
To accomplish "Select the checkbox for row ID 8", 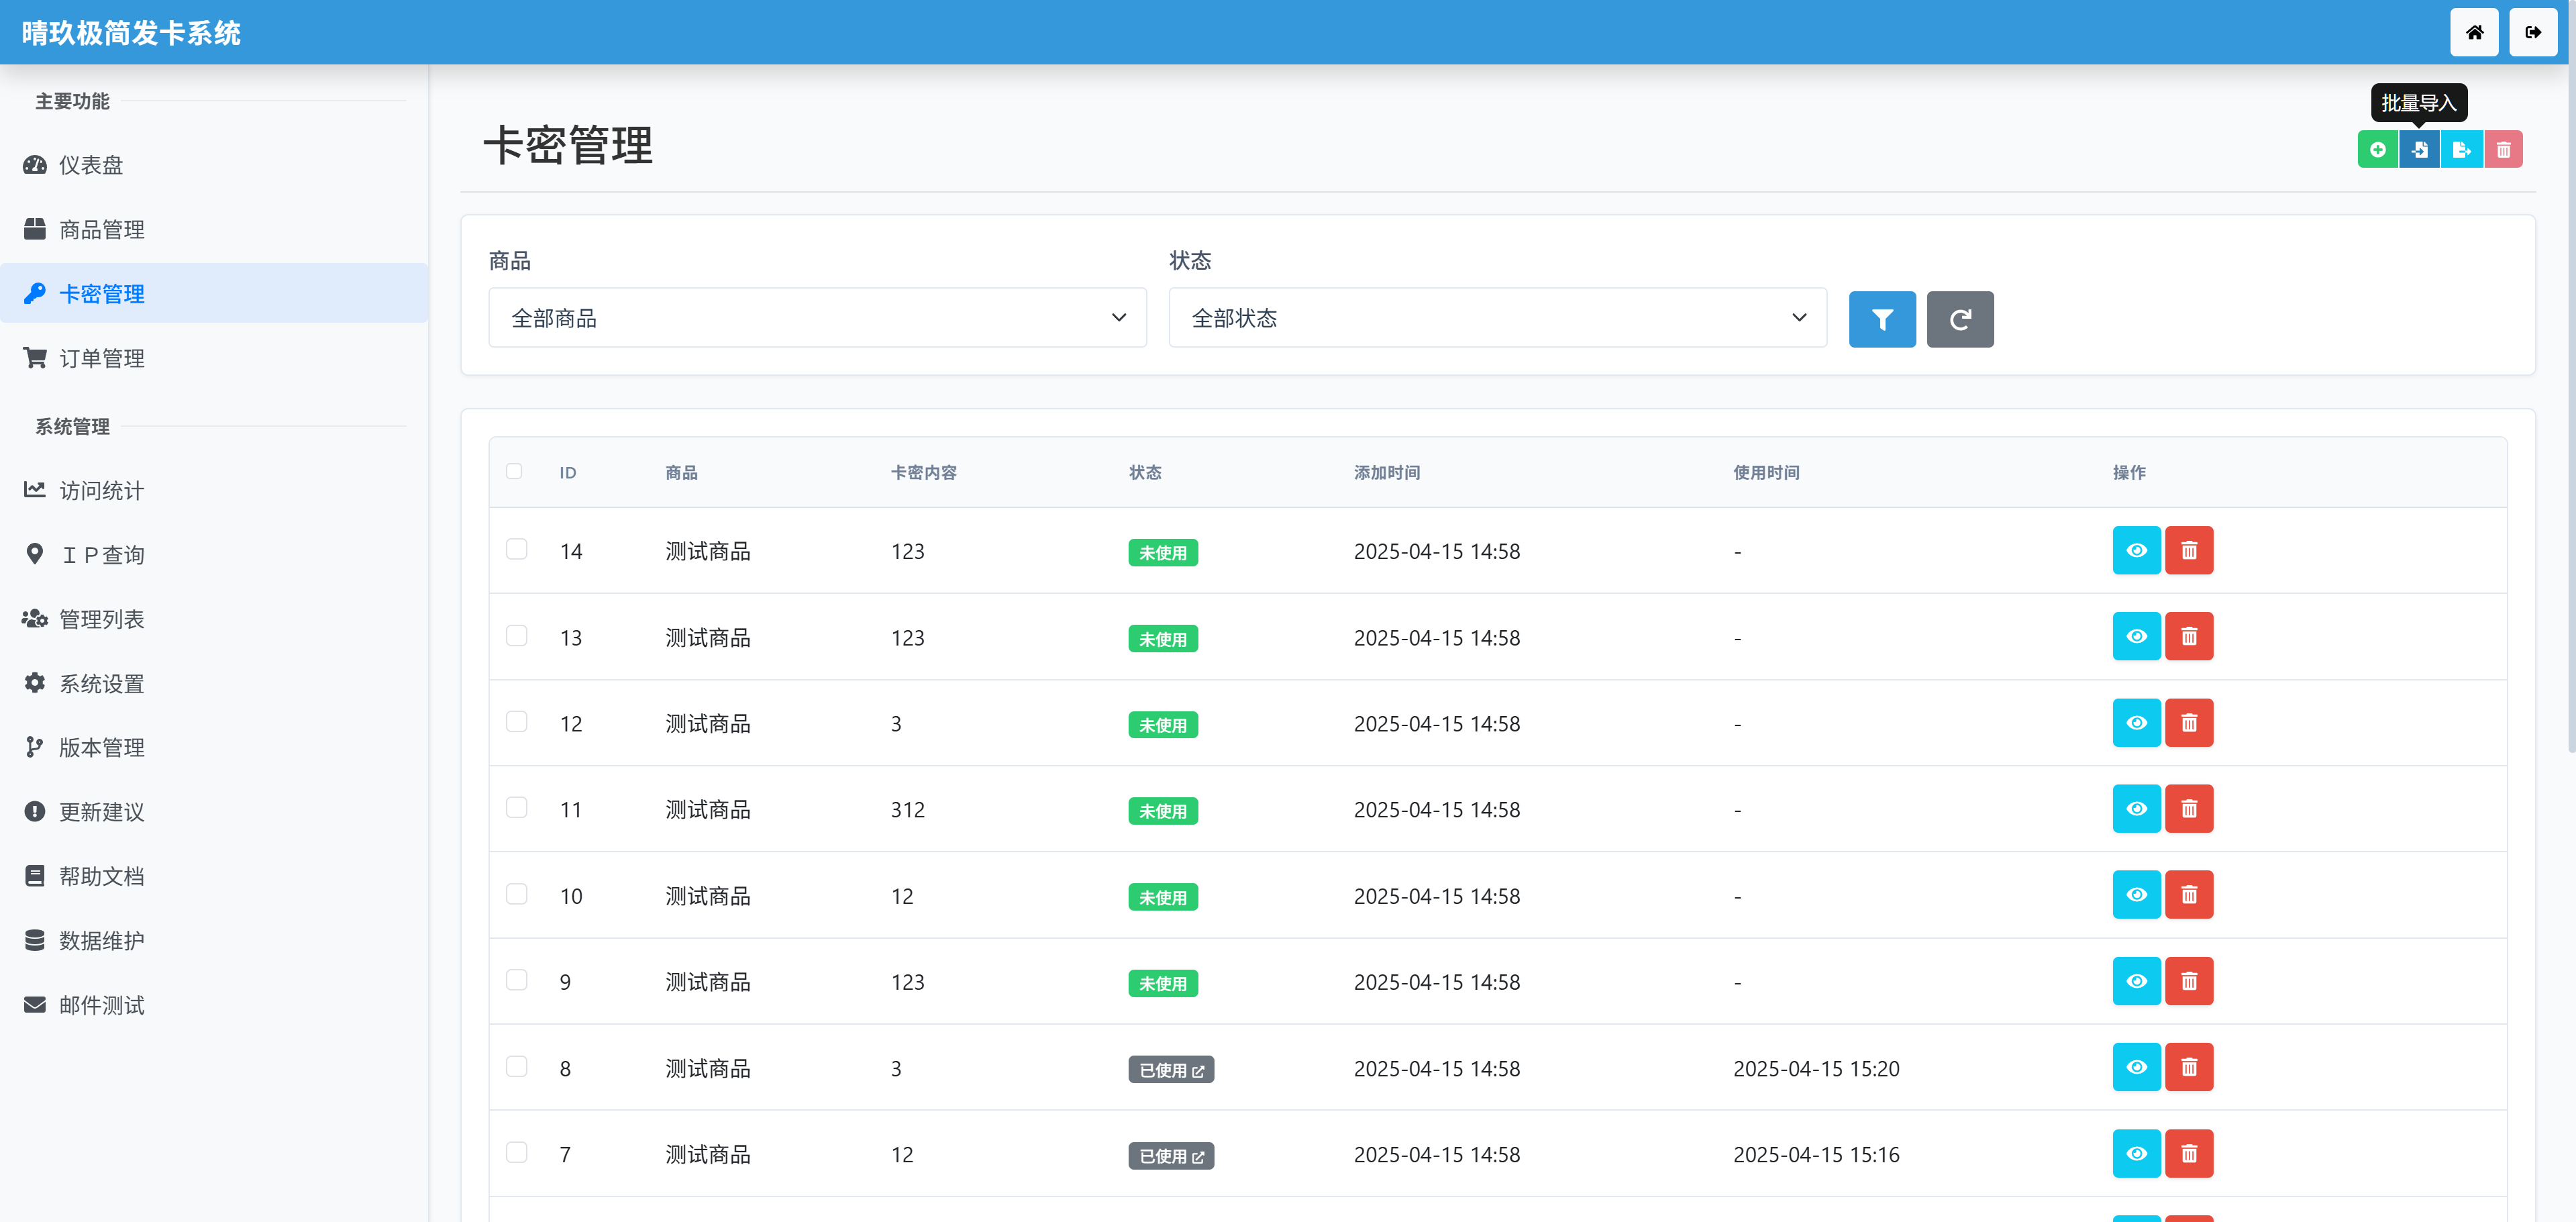I will pos(516,1067).
